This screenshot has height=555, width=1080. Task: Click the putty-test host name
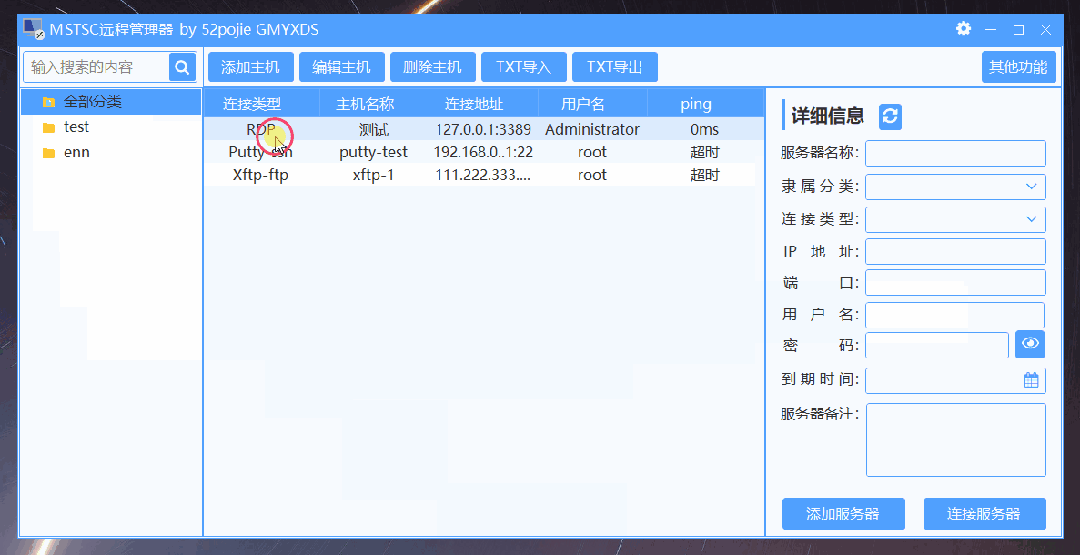(373, 152)
